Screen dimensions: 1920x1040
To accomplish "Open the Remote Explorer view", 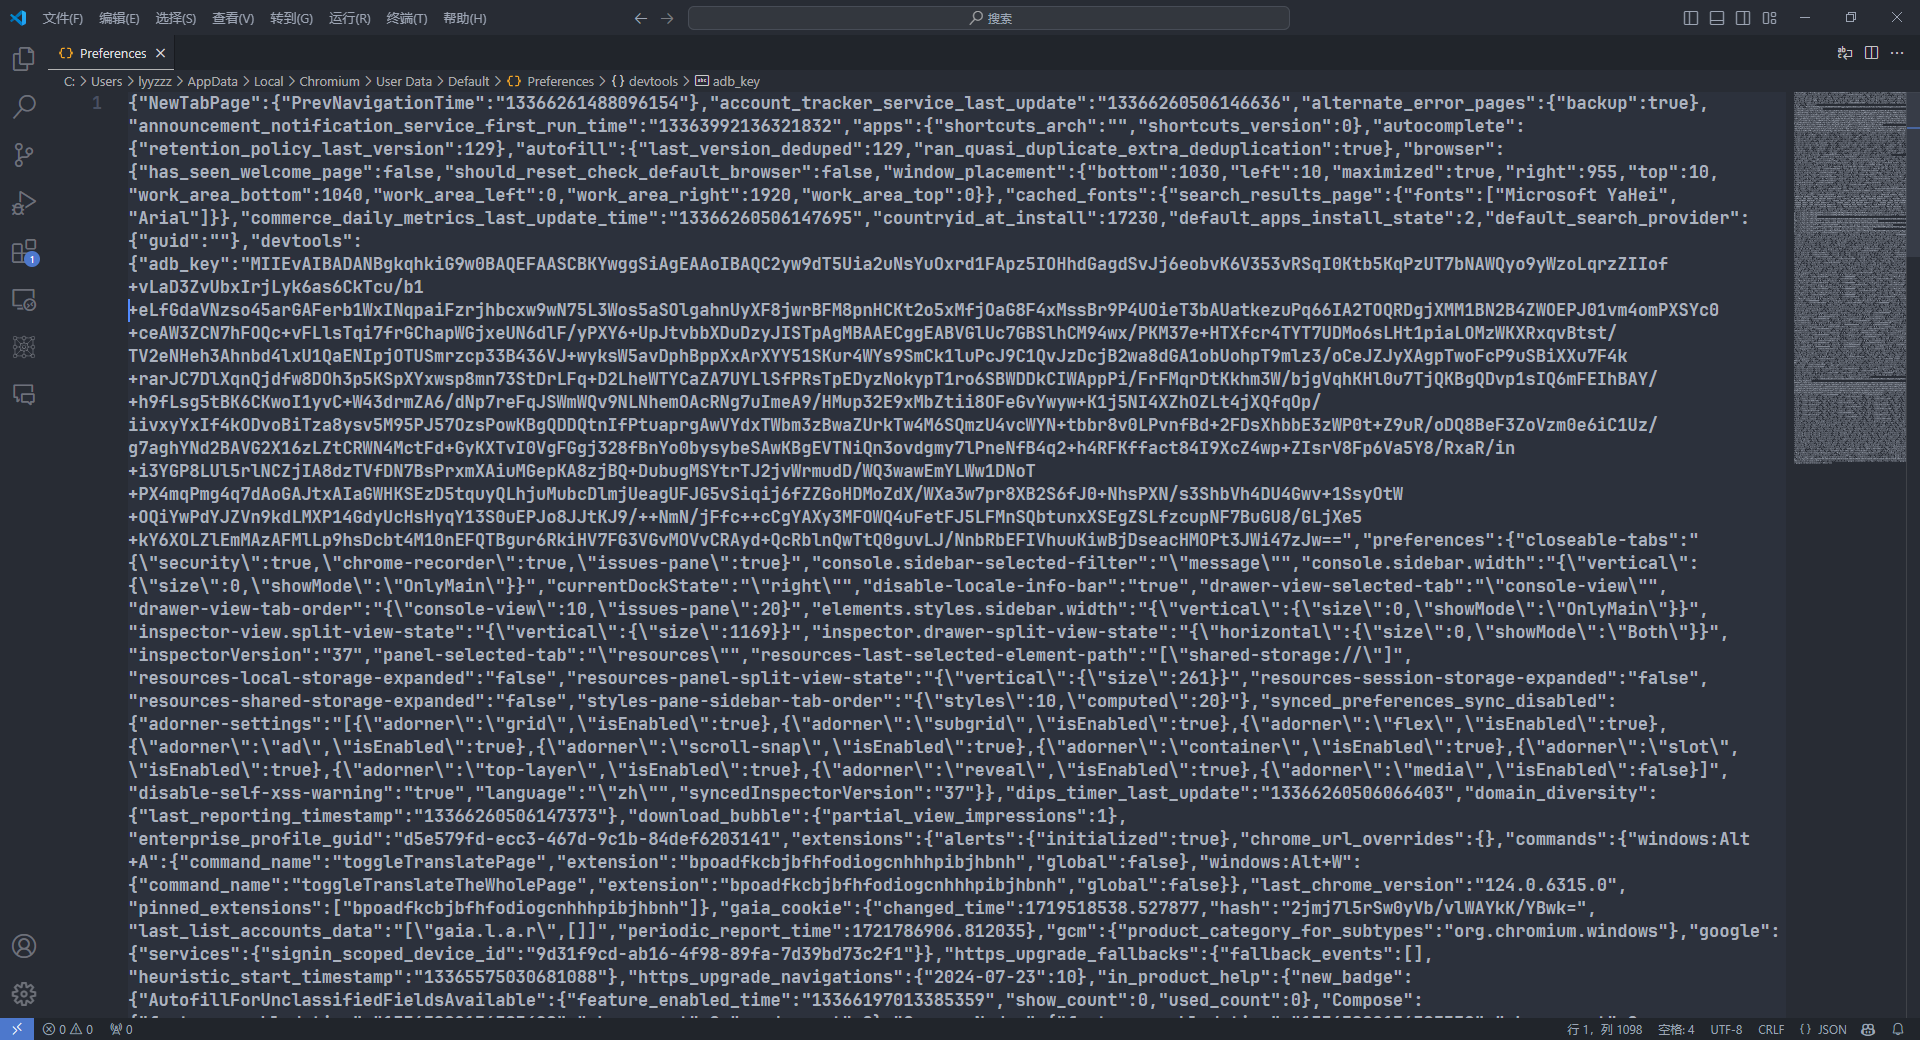I will coord(23,299).
